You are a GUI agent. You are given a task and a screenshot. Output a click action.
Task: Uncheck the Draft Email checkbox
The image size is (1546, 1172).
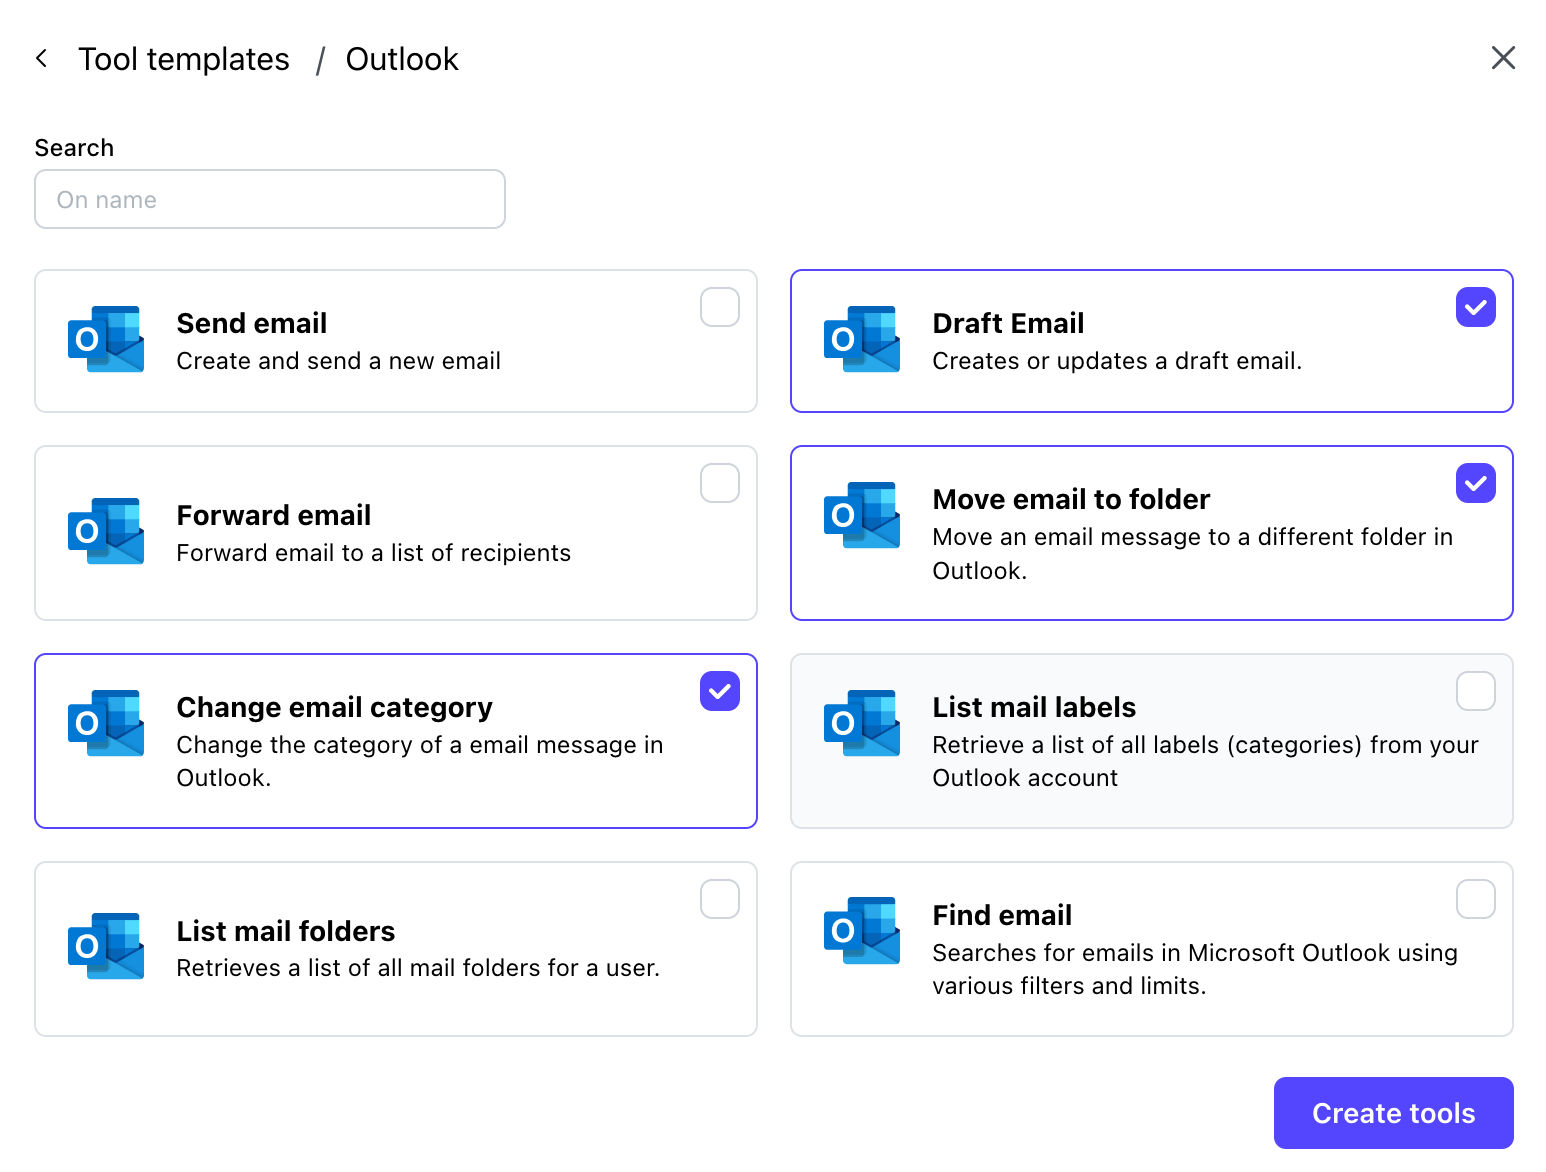1475,308
